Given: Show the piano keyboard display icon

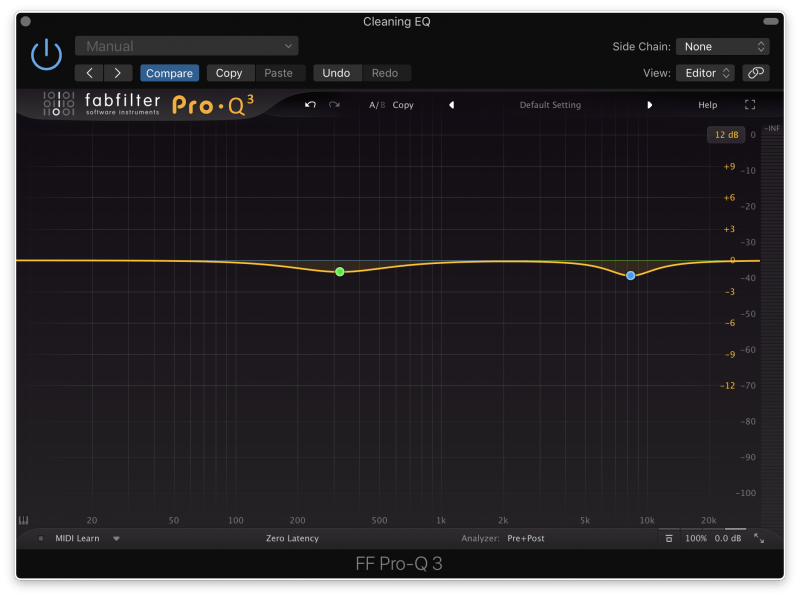Looking at the screenshot, I should [23, 520].
